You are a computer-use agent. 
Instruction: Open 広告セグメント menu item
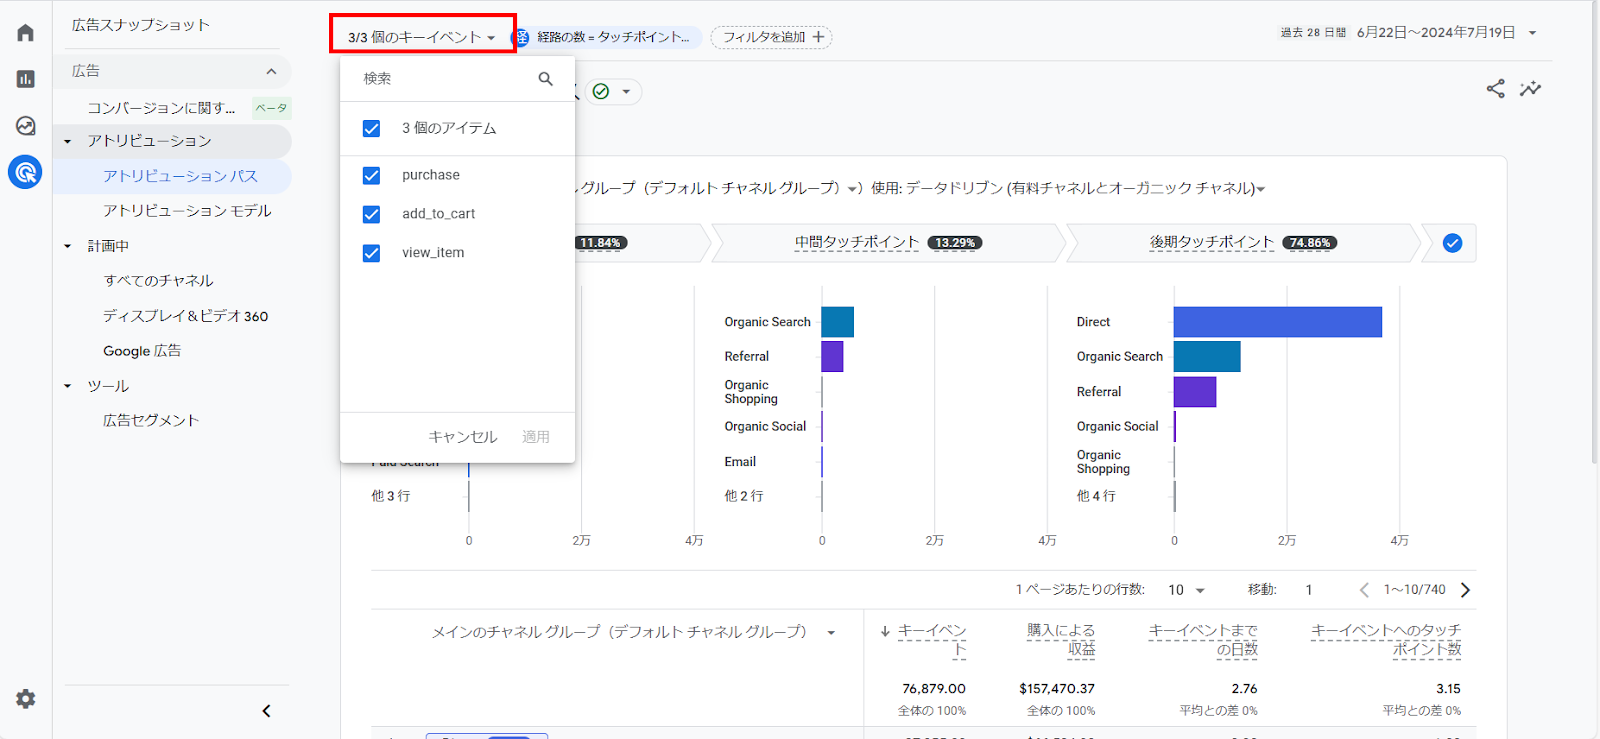point(151,421)
